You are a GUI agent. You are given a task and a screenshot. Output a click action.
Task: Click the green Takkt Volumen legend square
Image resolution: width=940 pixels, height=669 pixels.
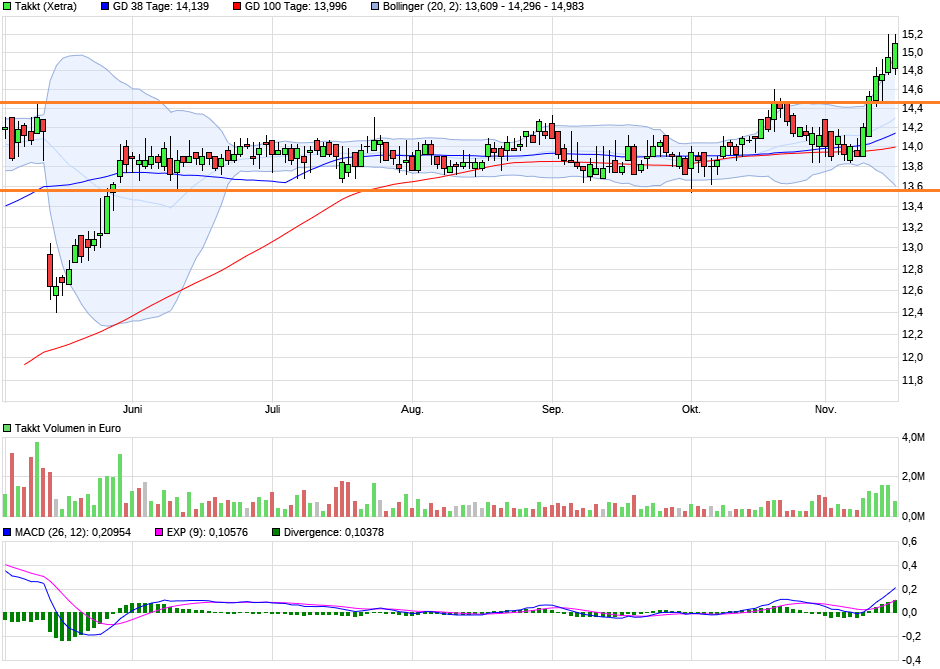coord(8,427)
